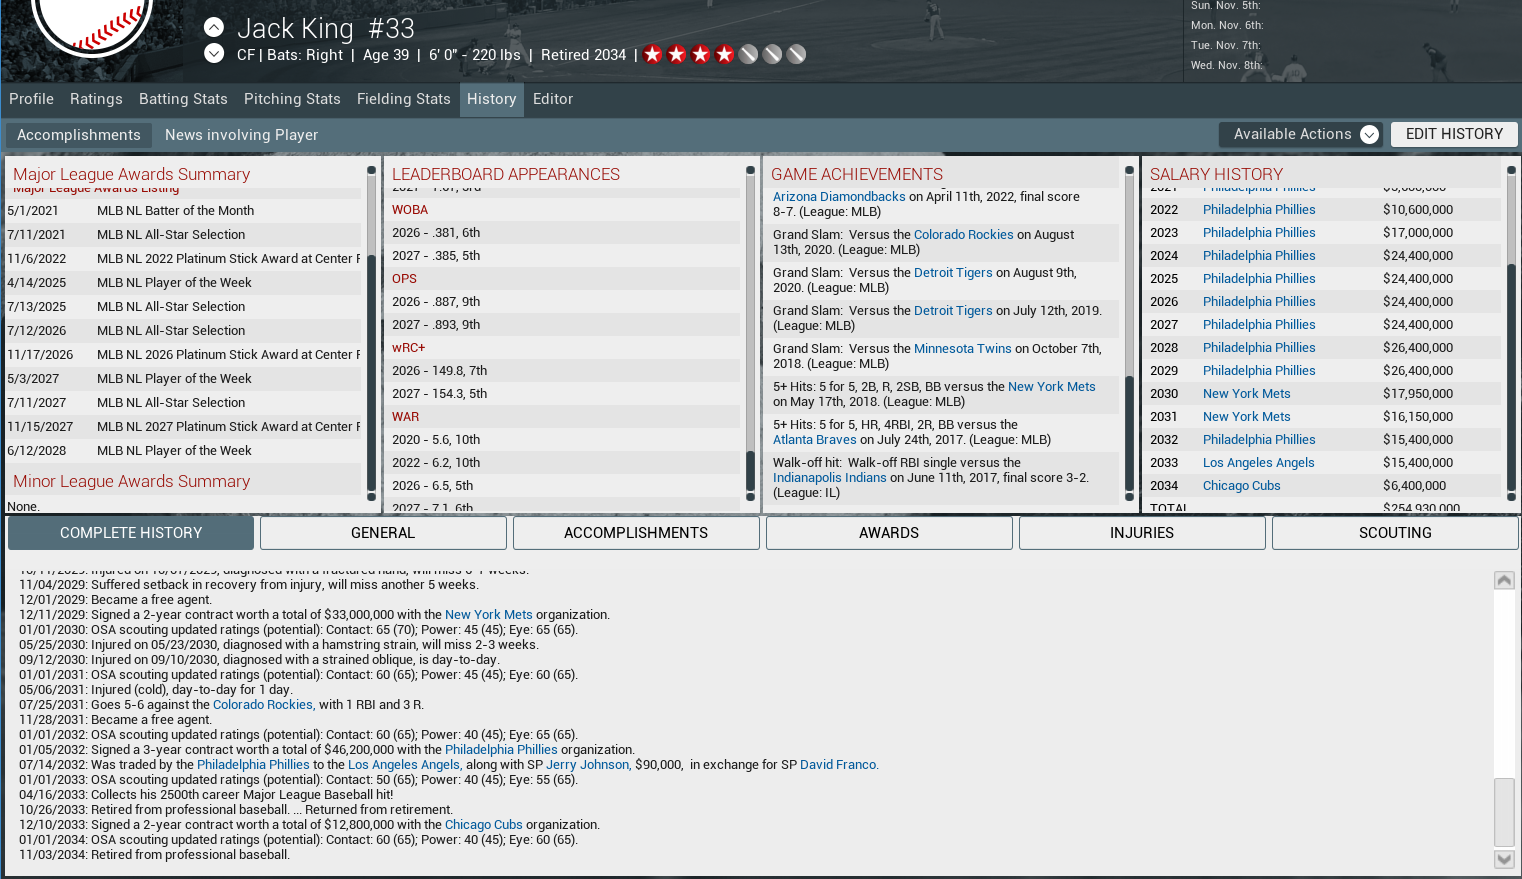Open New York Mets link in 12/11/2029 entry

click(489, 615)
